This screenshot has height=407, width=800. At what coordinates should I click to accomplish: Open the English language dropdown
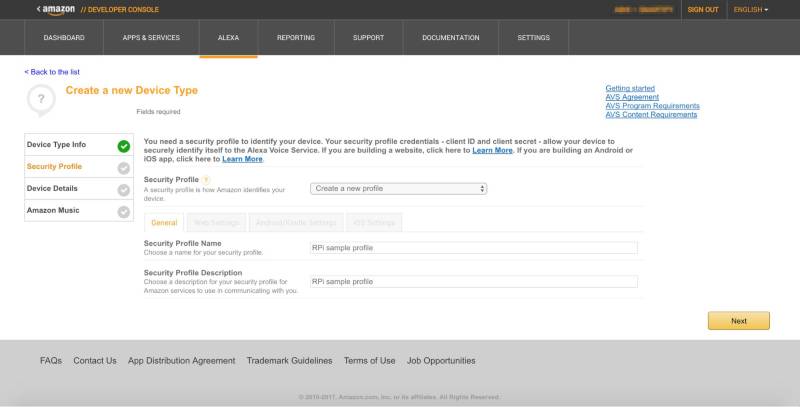pyautogui.click(x=751, y=10)
